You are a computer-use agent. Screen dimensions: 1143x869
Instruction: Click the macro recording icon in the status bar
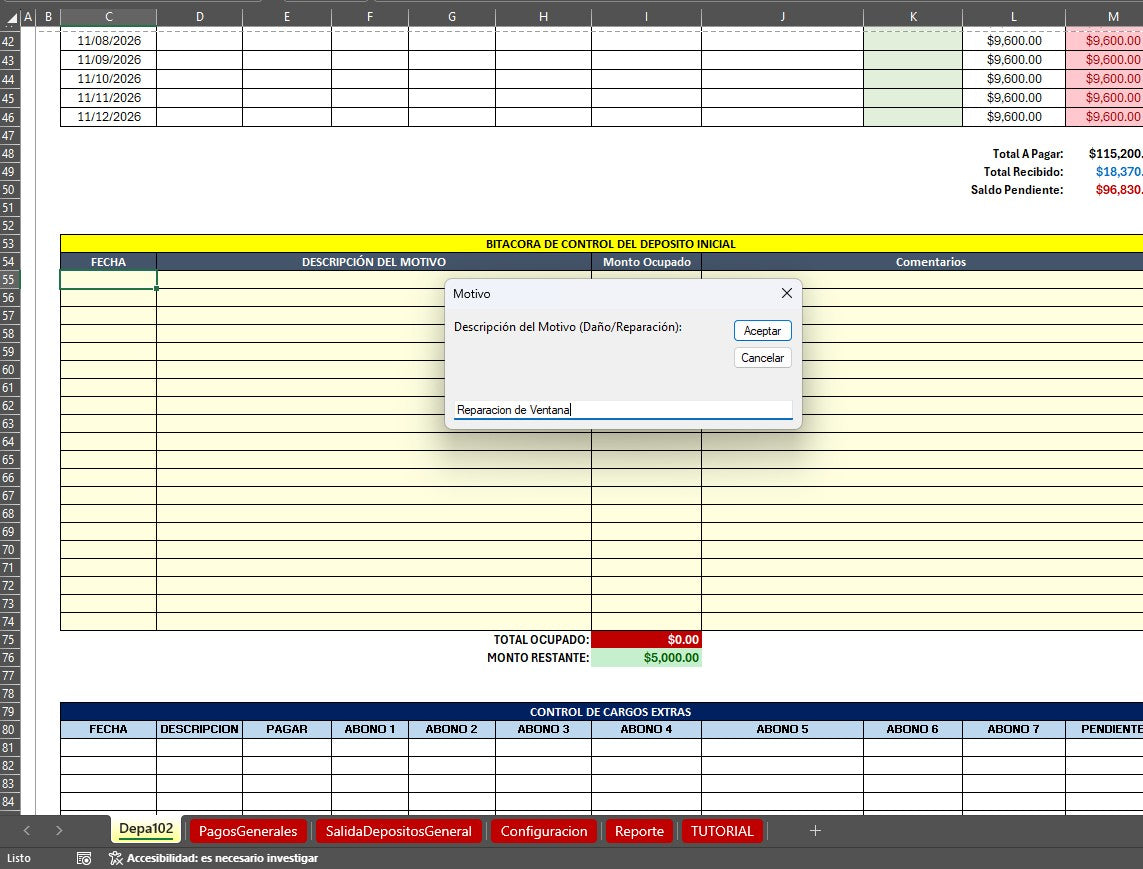click(84, 858)
